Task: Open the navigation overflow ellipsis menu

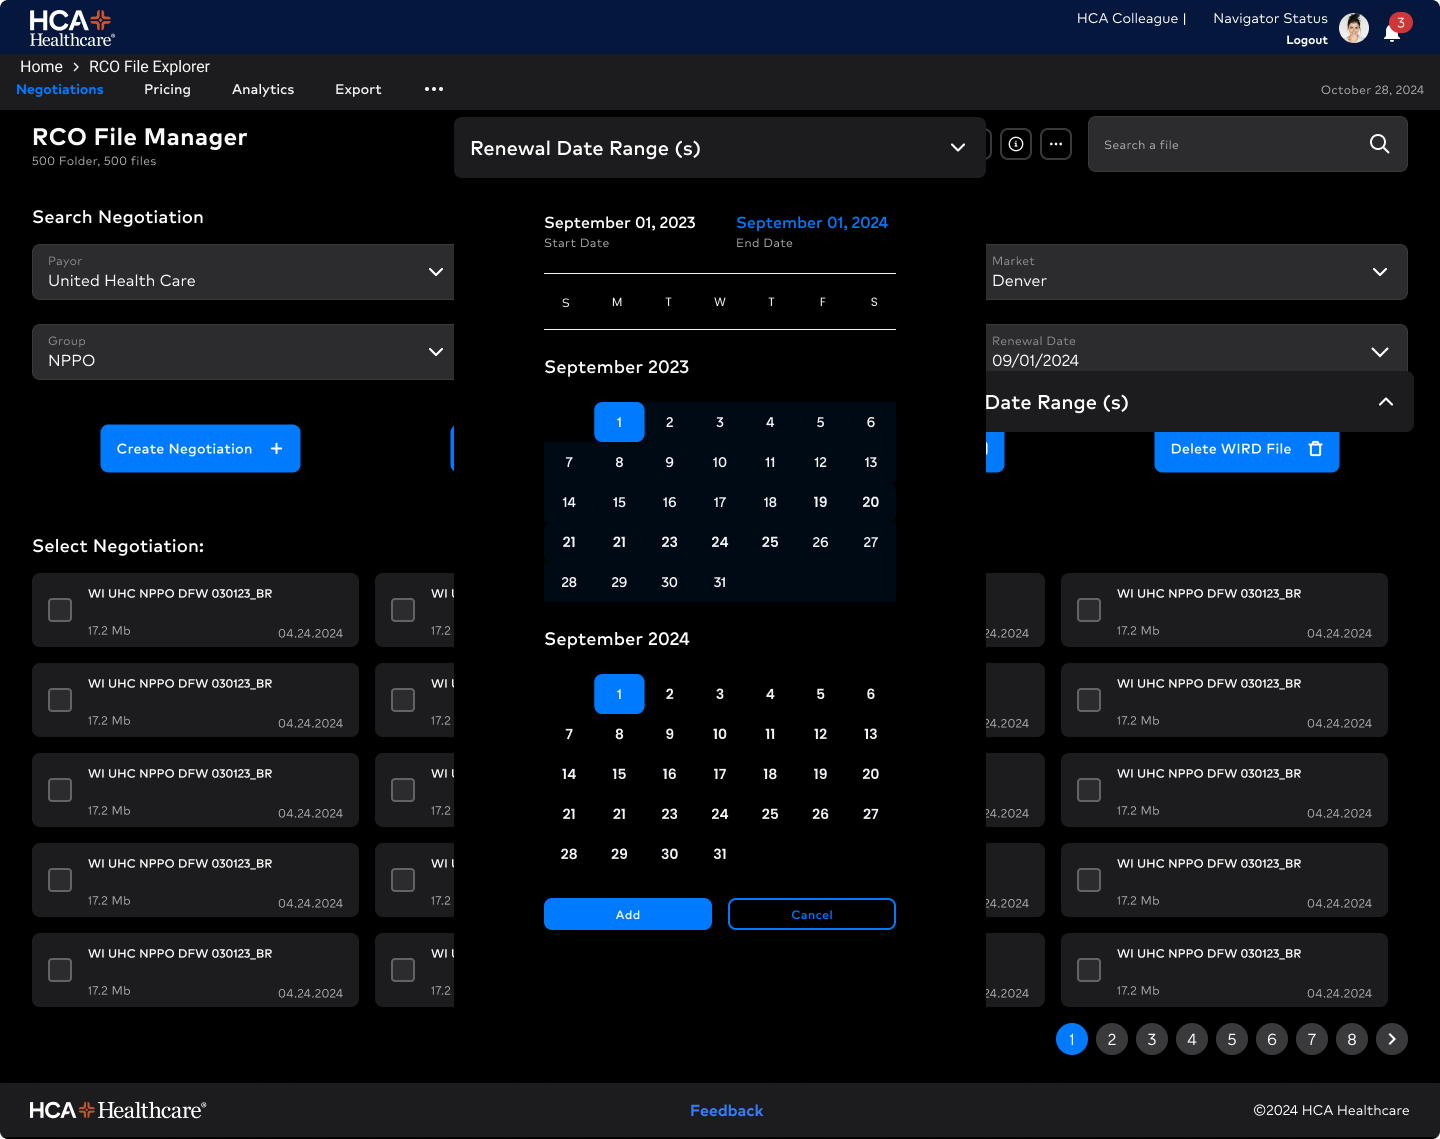Action: coord(433,89)
